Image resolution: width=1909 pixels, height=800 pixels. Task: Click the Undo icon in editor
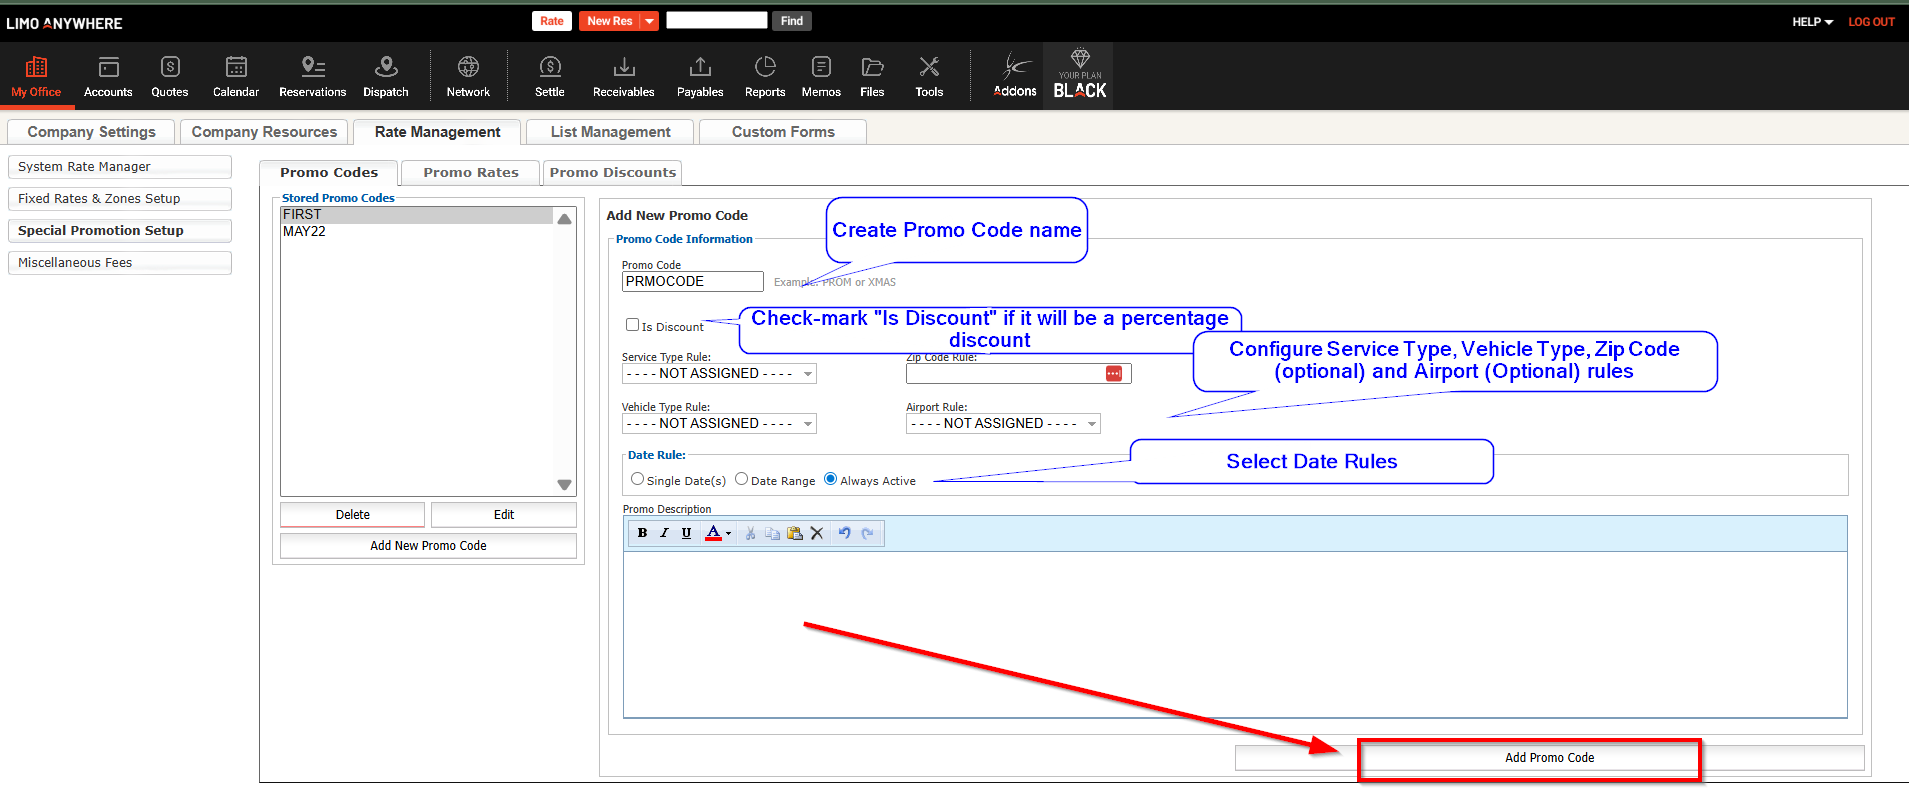pyautogui.click(x=844, y=533)
